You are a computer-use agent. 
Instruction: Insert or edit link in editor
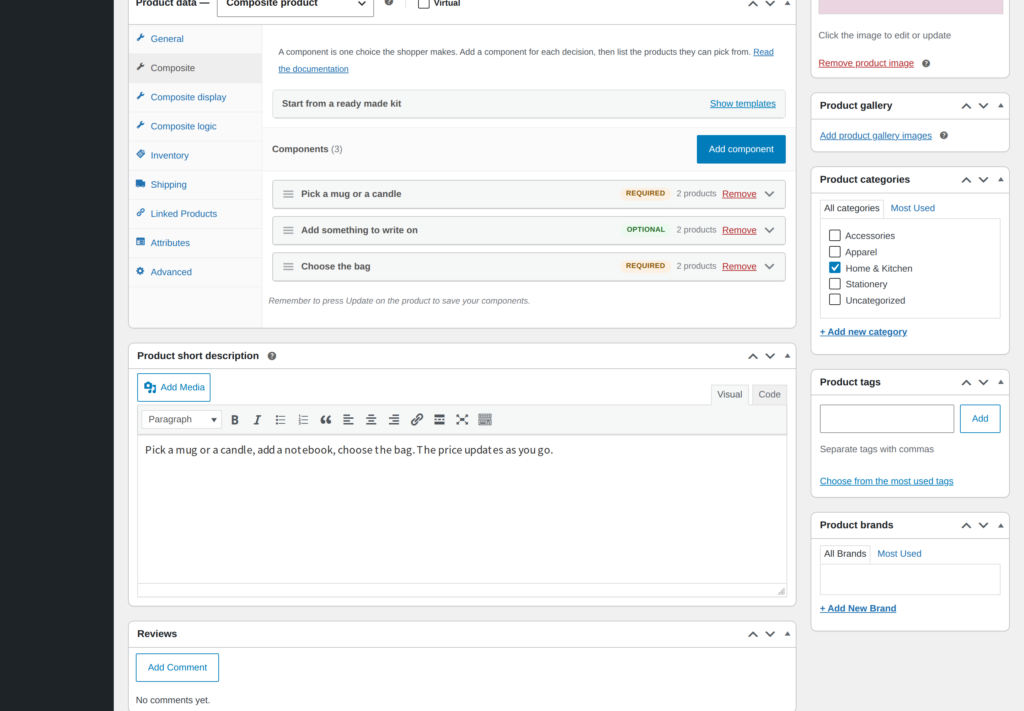point(417,420)
